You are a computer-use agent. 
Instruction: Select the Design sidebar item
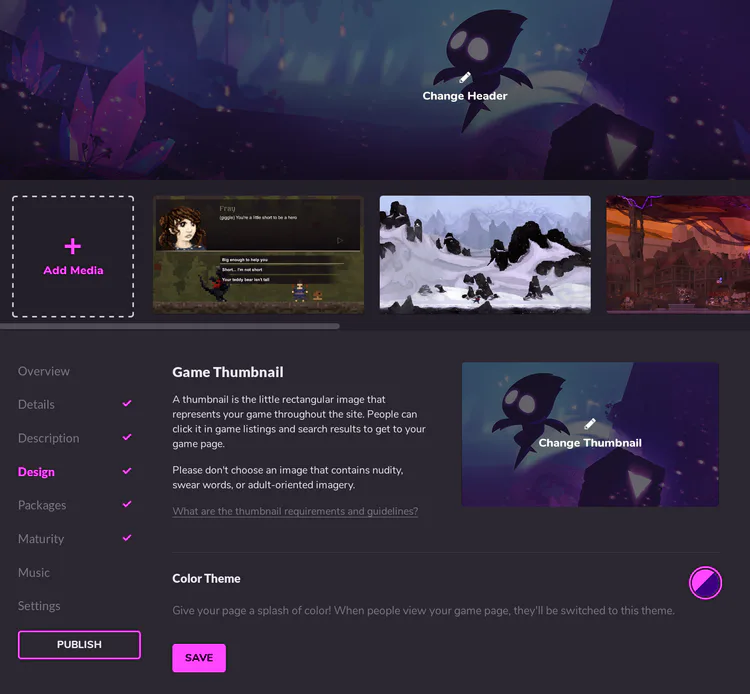pos(36,472)
